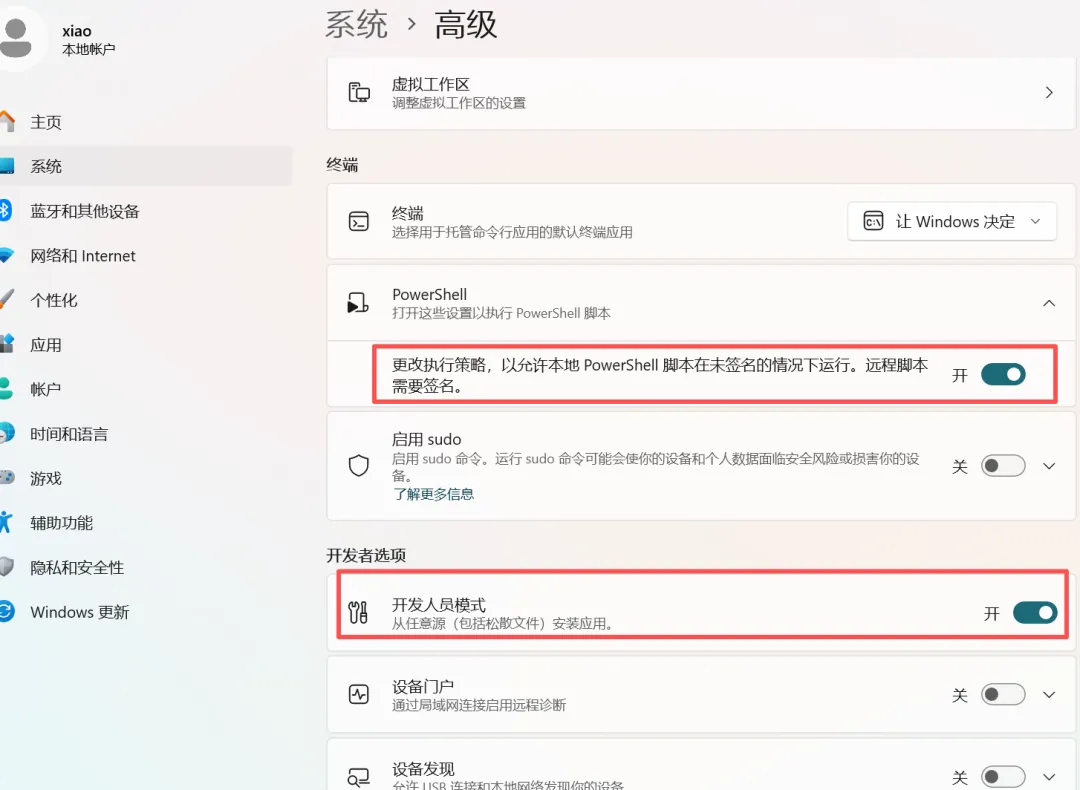
Task: Enable the 启用 sudo toggle
Action: pos(1003,466)
